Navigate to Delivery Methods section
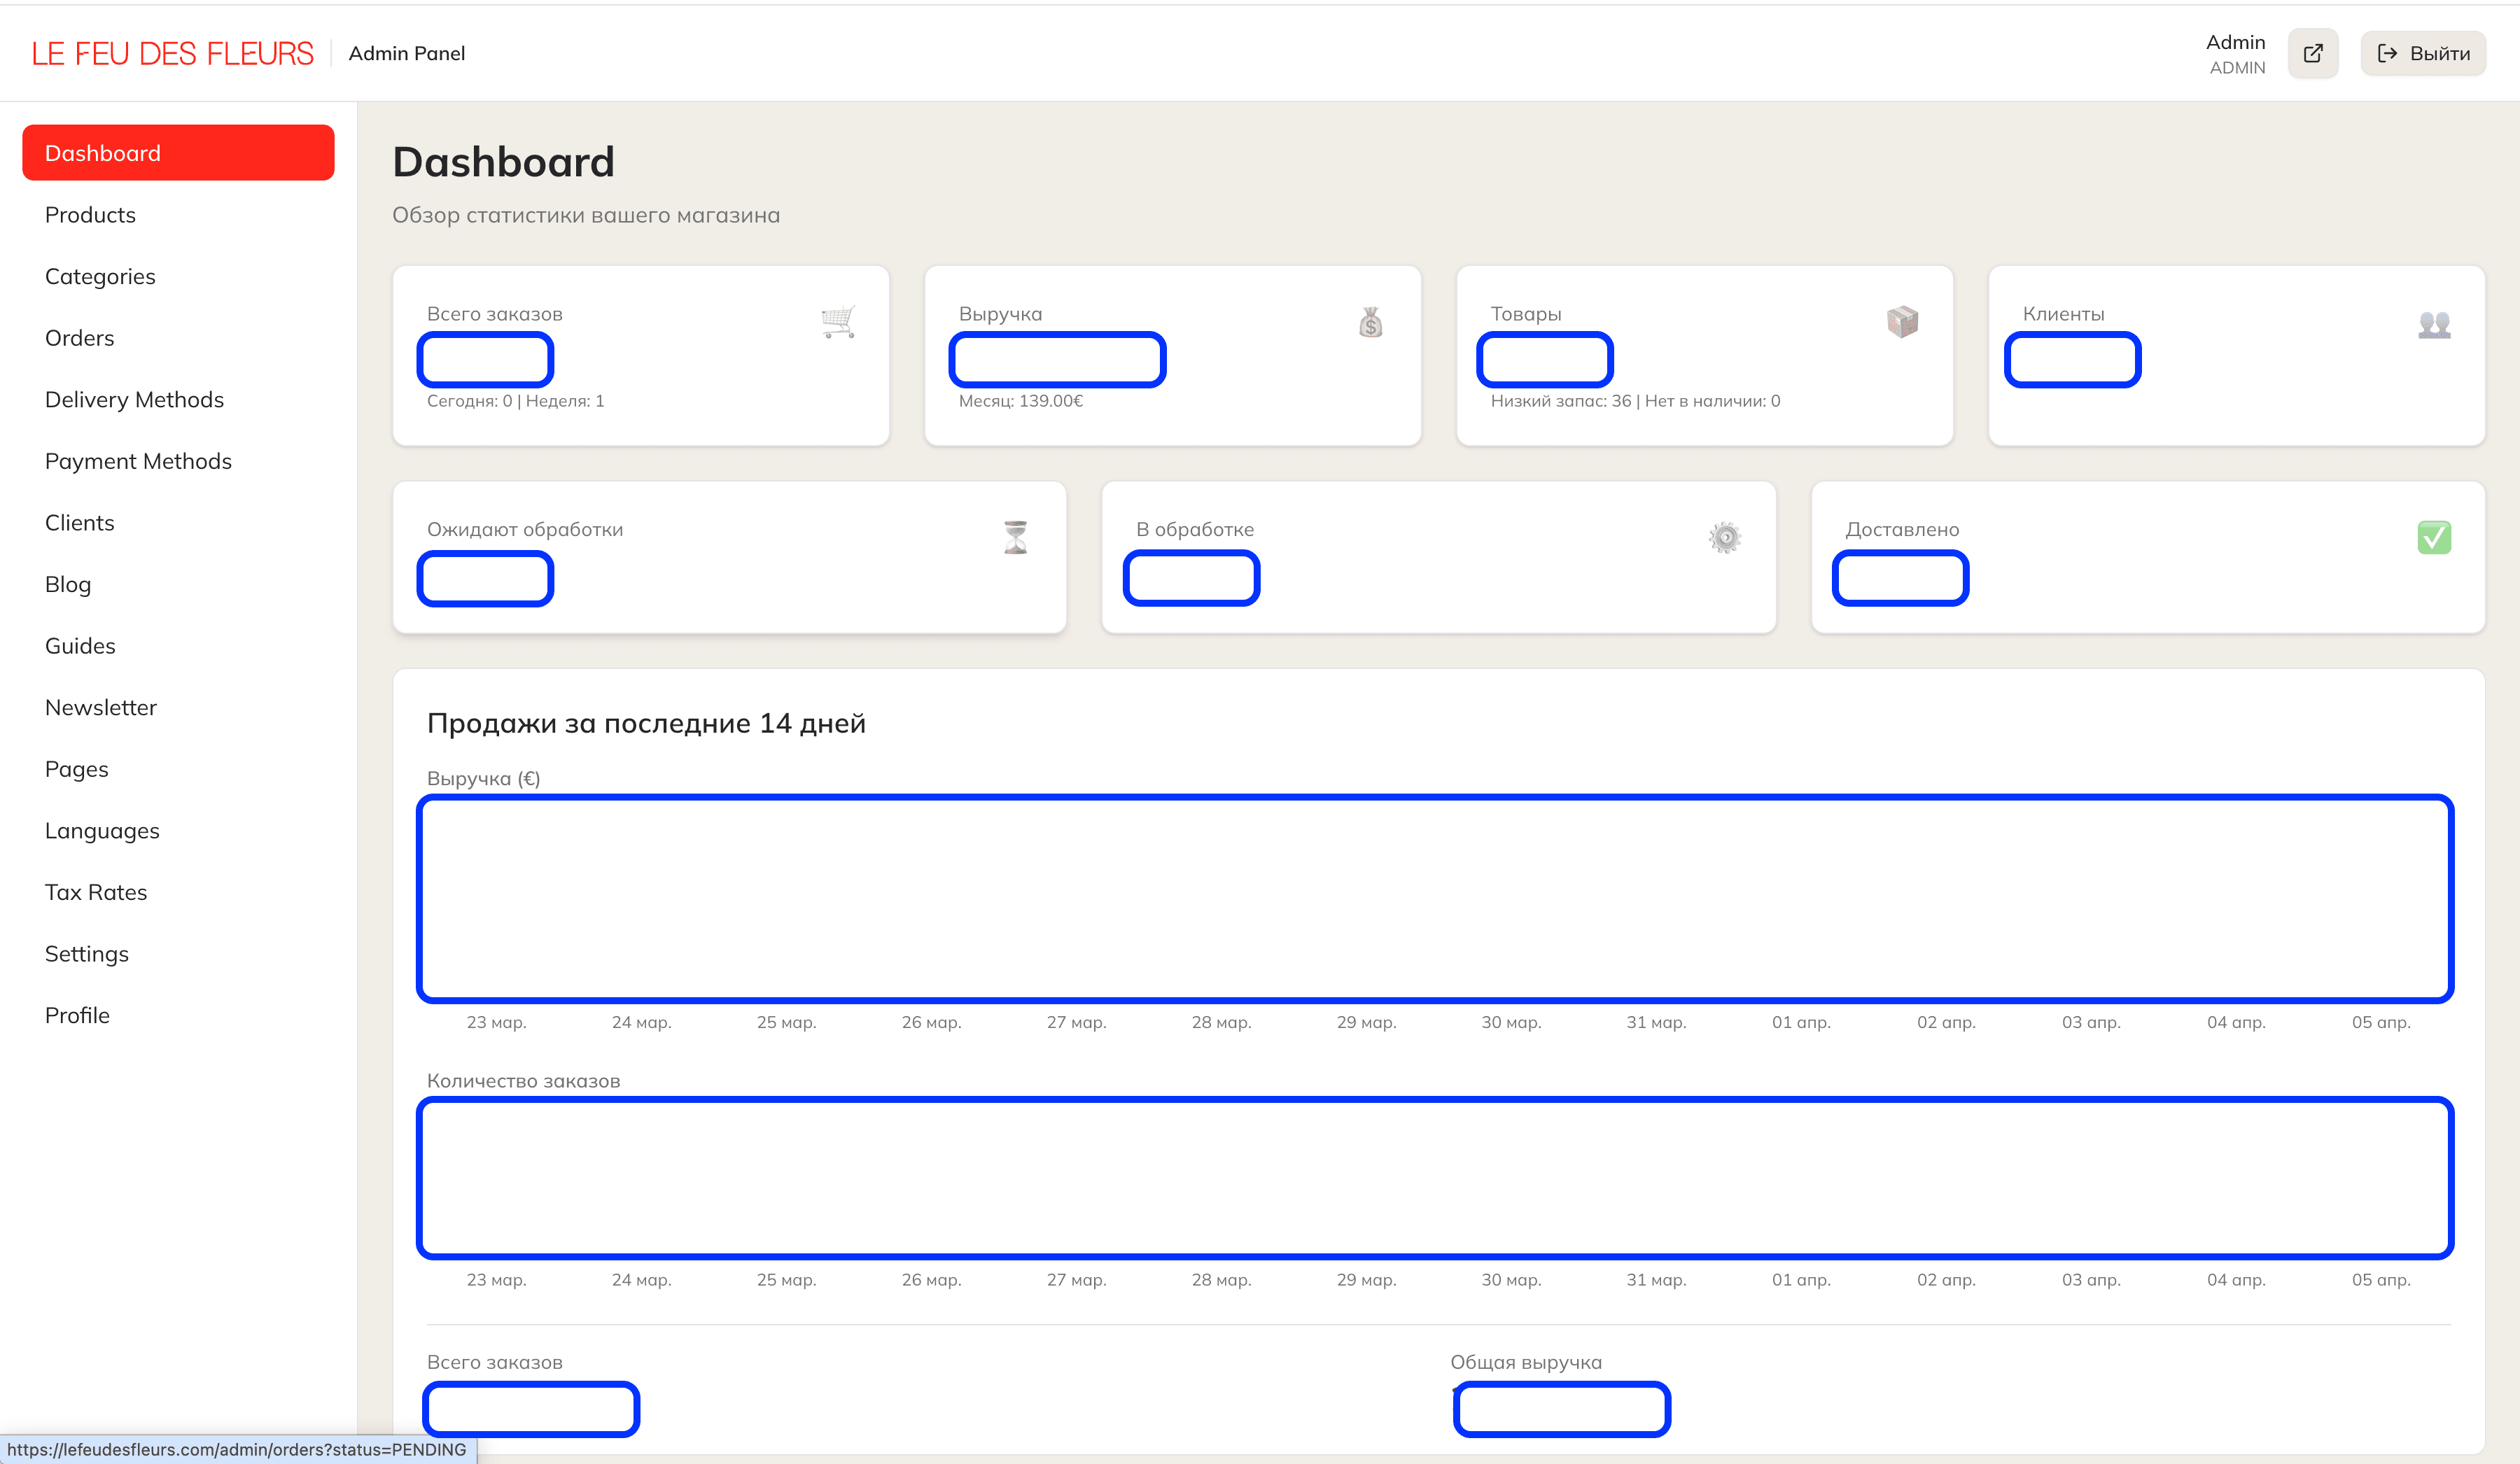The height and width of the screenshot is (1464, 2520). (x=134, y=400)
